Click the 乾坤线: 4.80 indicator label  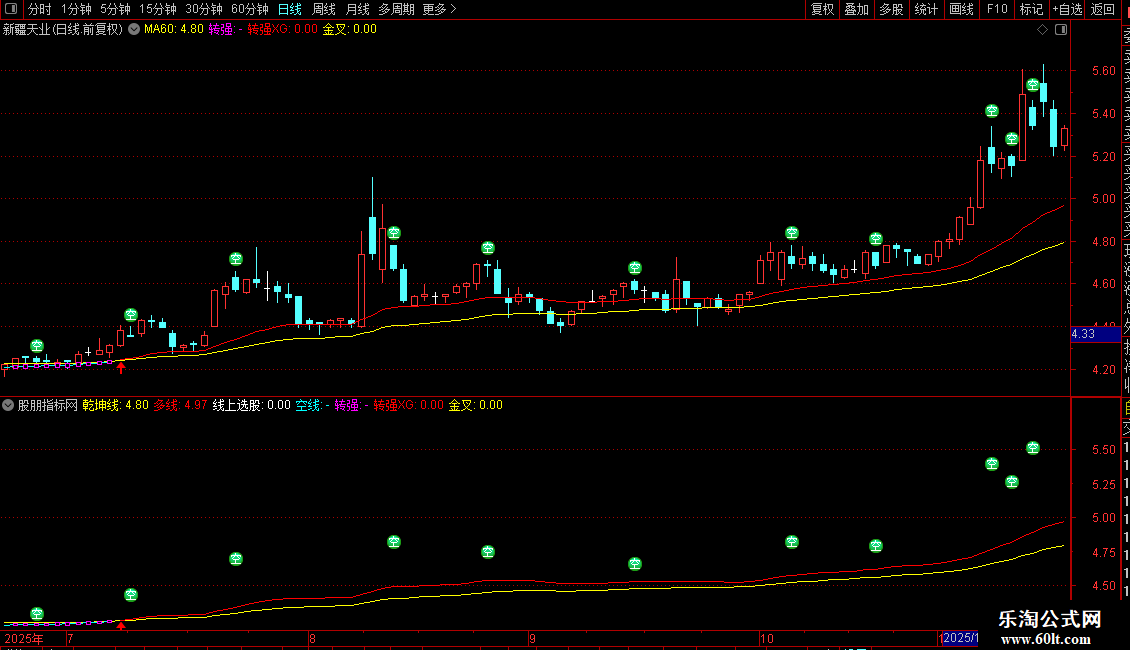click(x=115, y=405)
